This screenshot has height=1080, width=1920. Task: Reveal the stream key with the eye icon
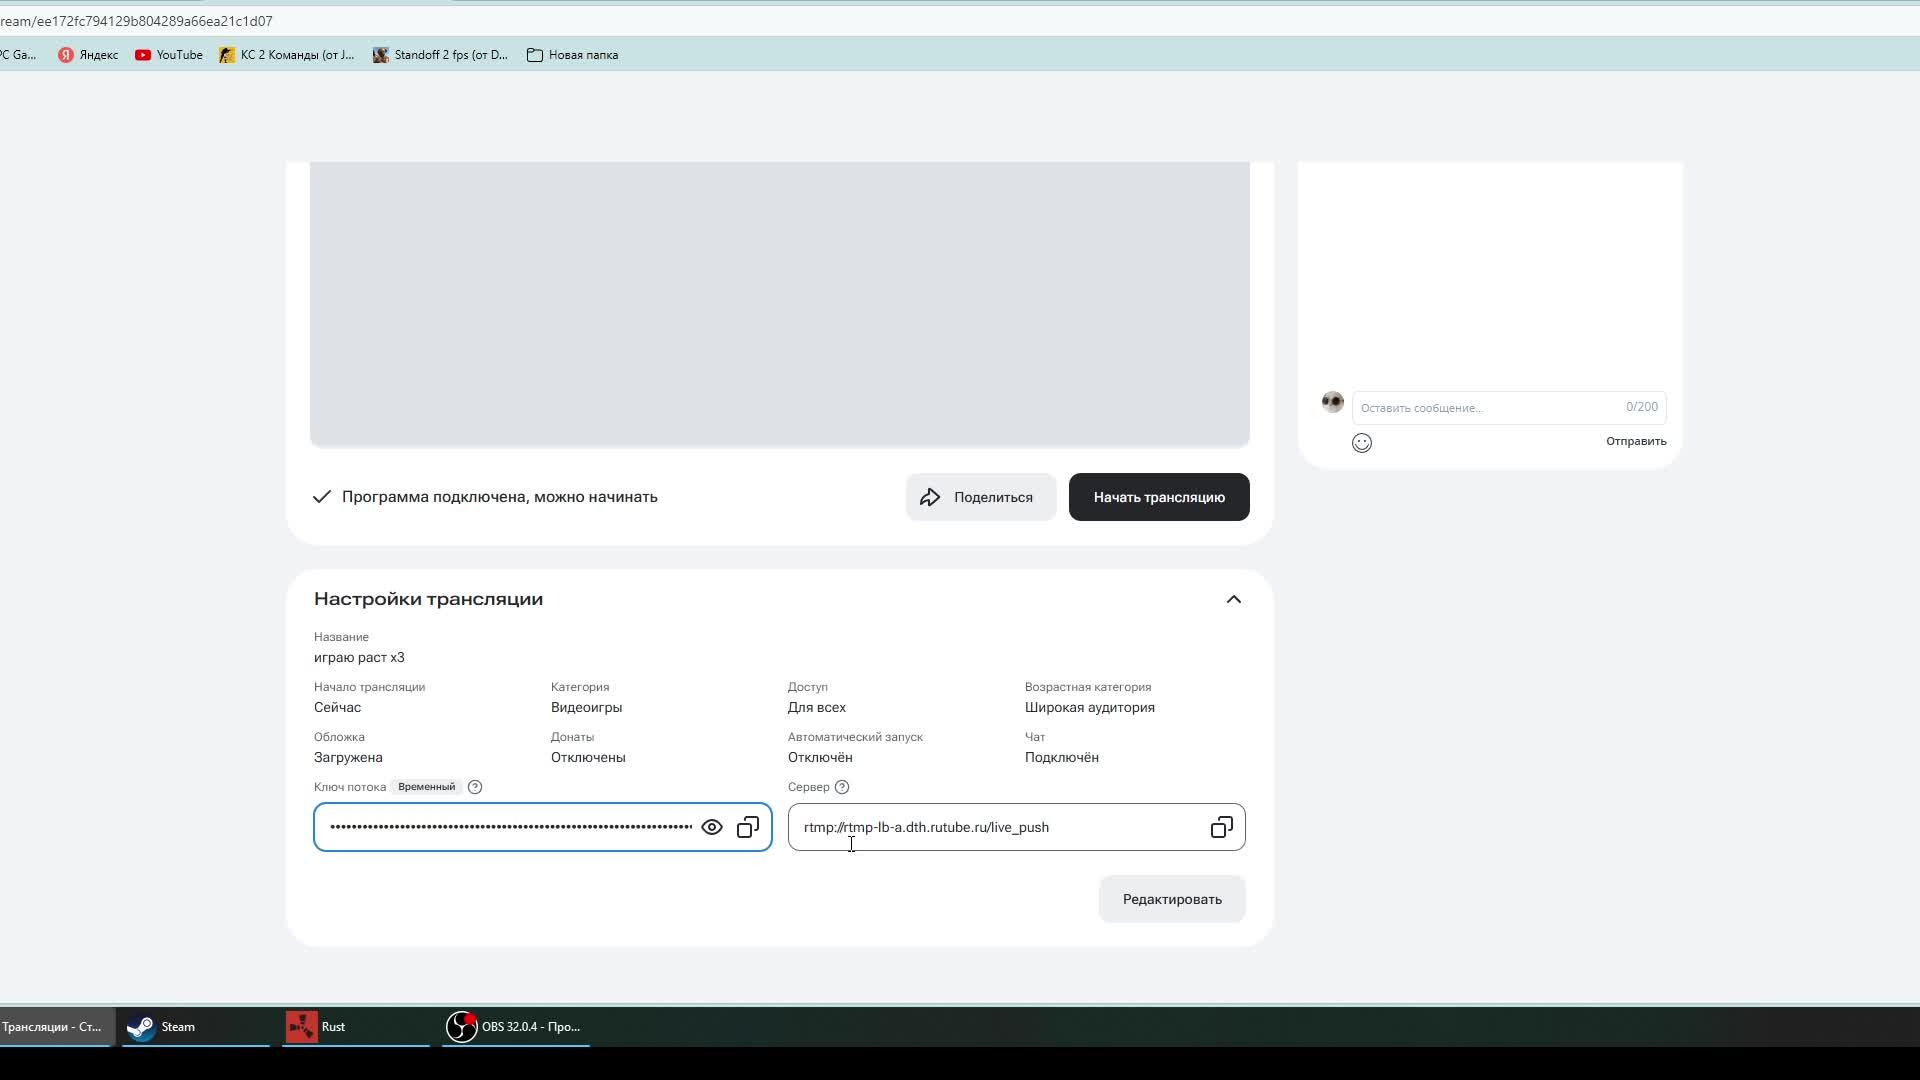[x=712, y=827]
